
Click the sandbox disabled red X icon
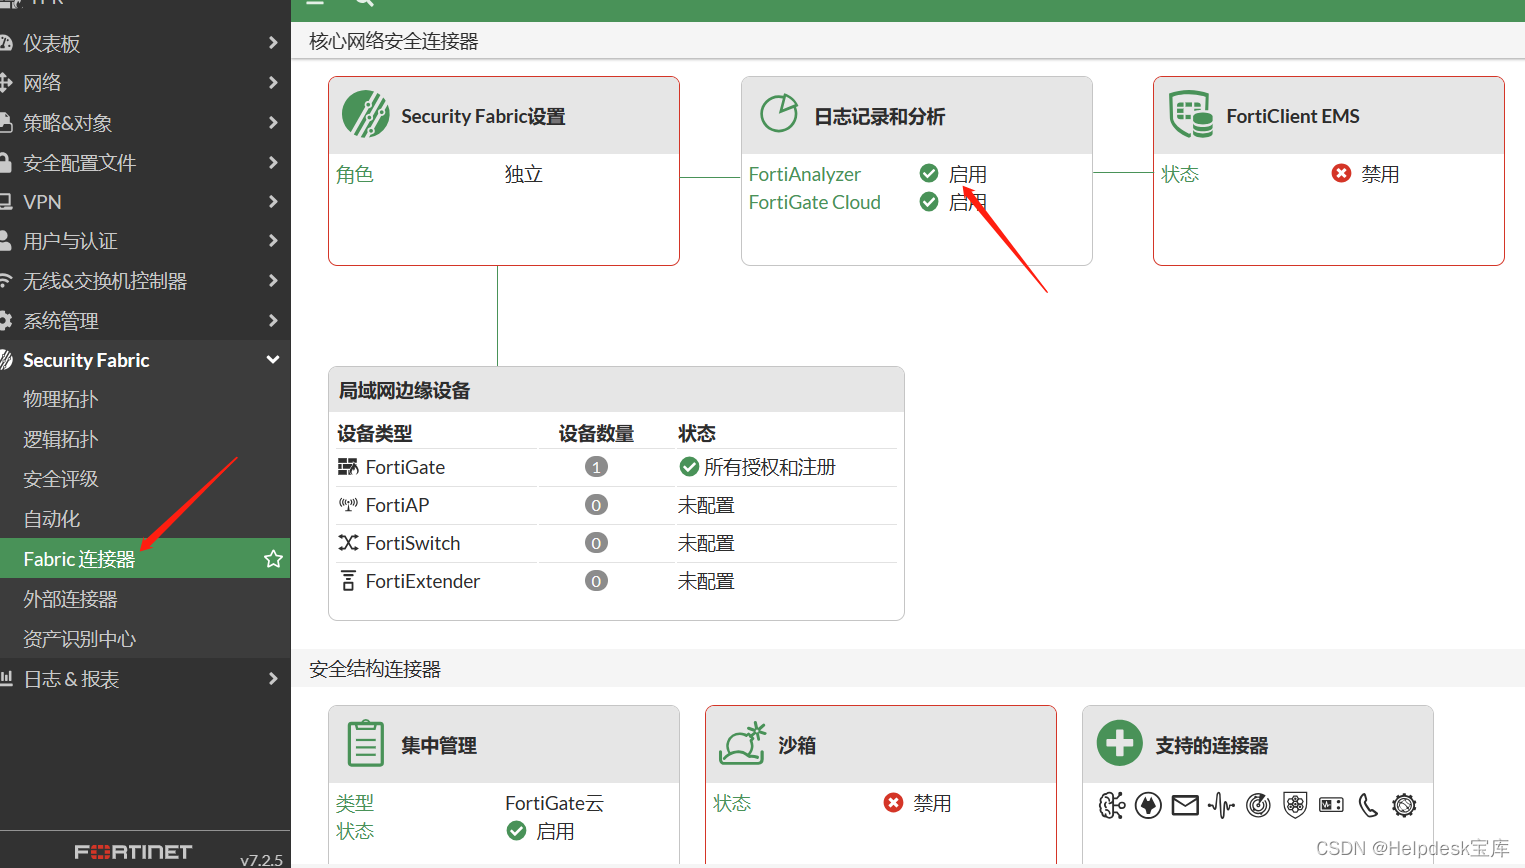click(893, 803)
